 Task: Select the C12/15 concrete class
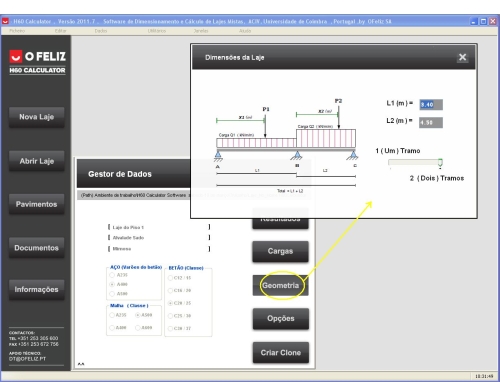170,278
